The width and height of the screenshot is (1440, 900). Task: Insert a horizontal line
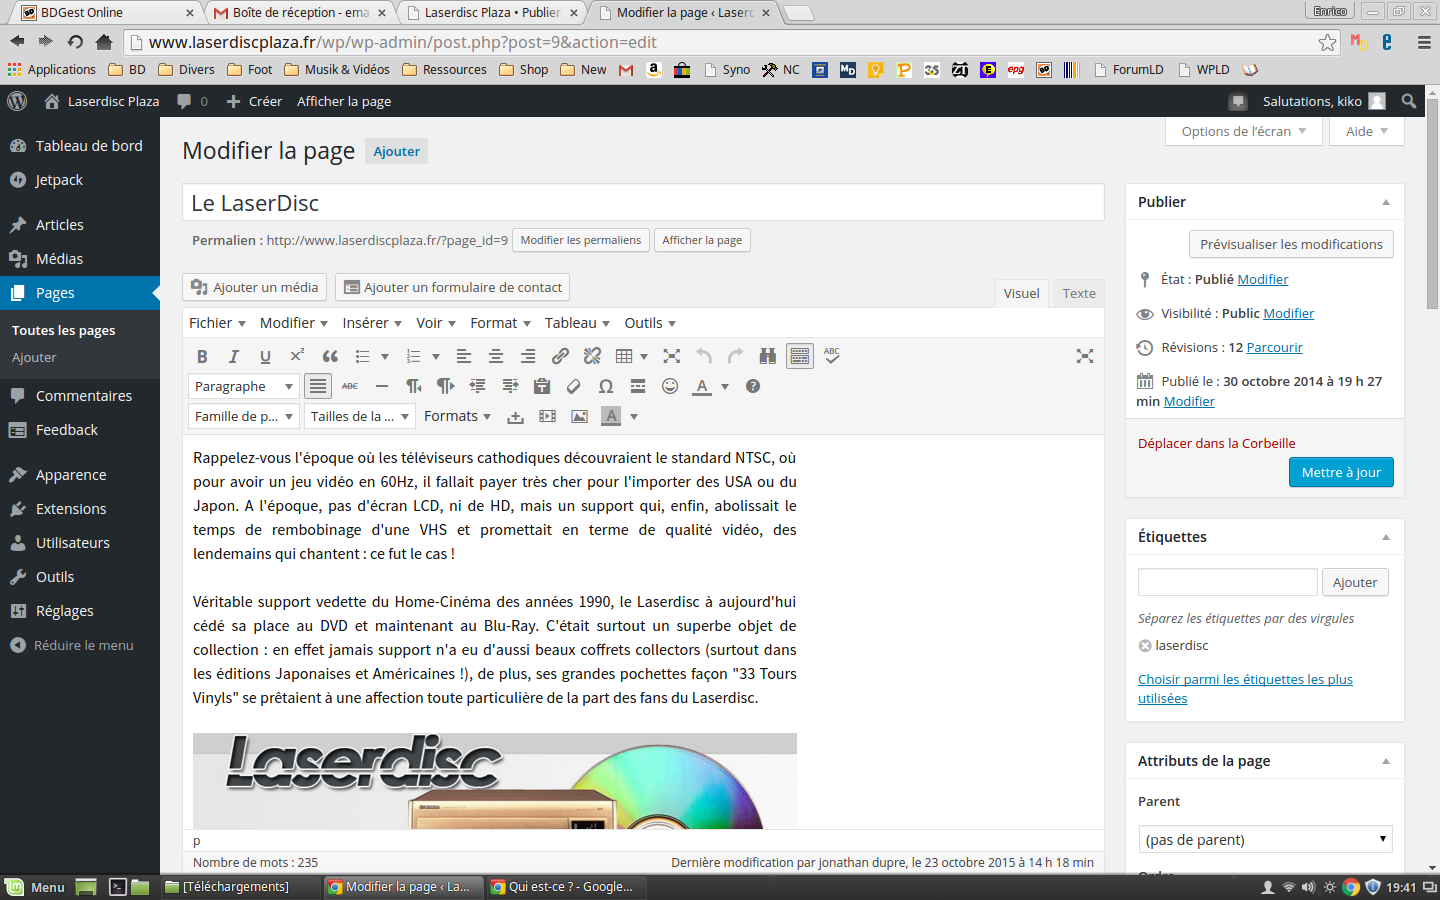(x=382, y=386)
